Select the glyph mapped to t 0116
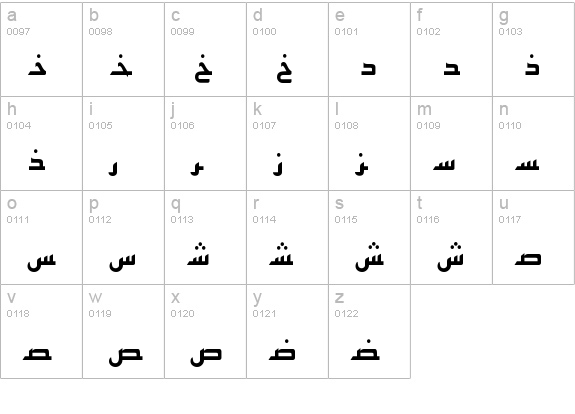Viewport: 575px width, 414px height. [x=451, y=237]
